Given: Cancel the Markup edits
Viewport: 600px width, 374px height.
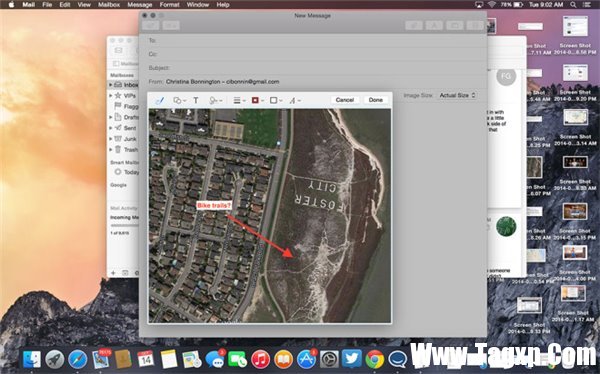Looking at the screenshot, I should point(344,100).
